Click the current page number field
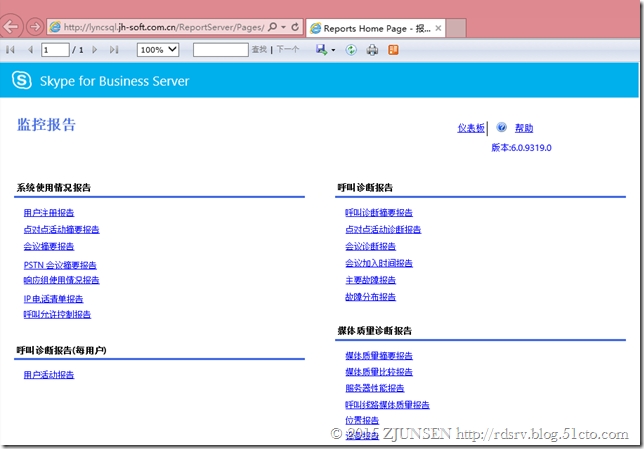This screenshot has height=449, width=644. pos(55,50)
